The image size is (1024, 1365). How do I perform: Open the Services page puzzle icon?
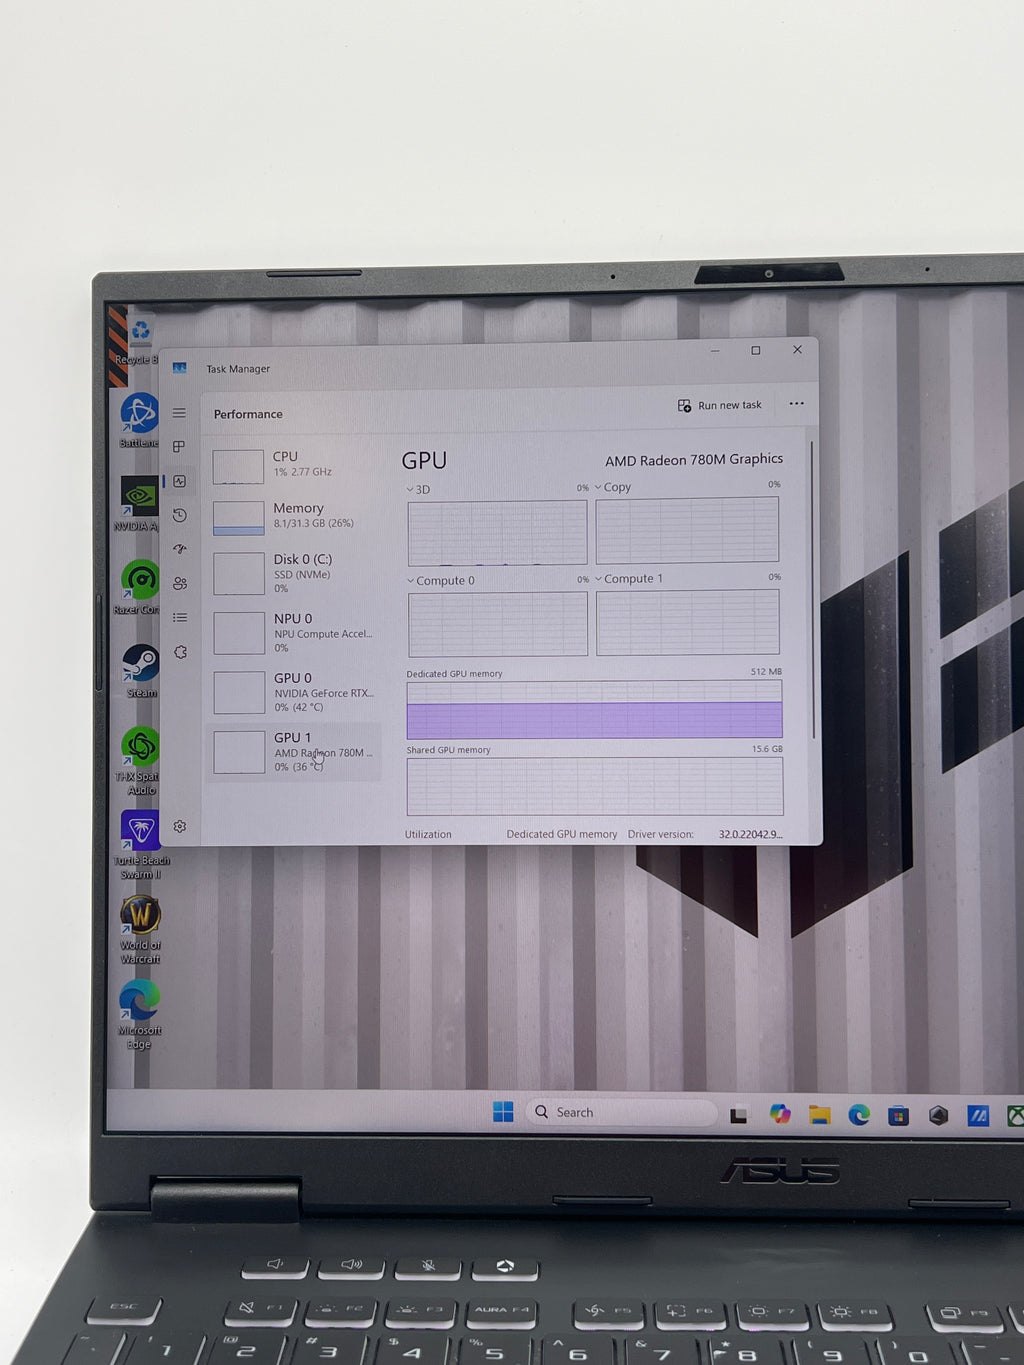(x=180, y=652)
